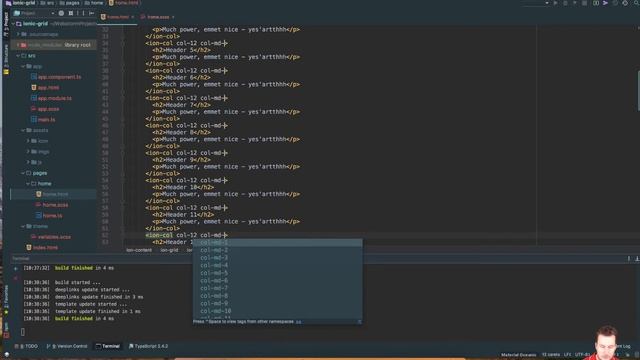The image size is (640, 360).
Task: Collapse the assets folder arrow
Action: click(x=23, y=130)
